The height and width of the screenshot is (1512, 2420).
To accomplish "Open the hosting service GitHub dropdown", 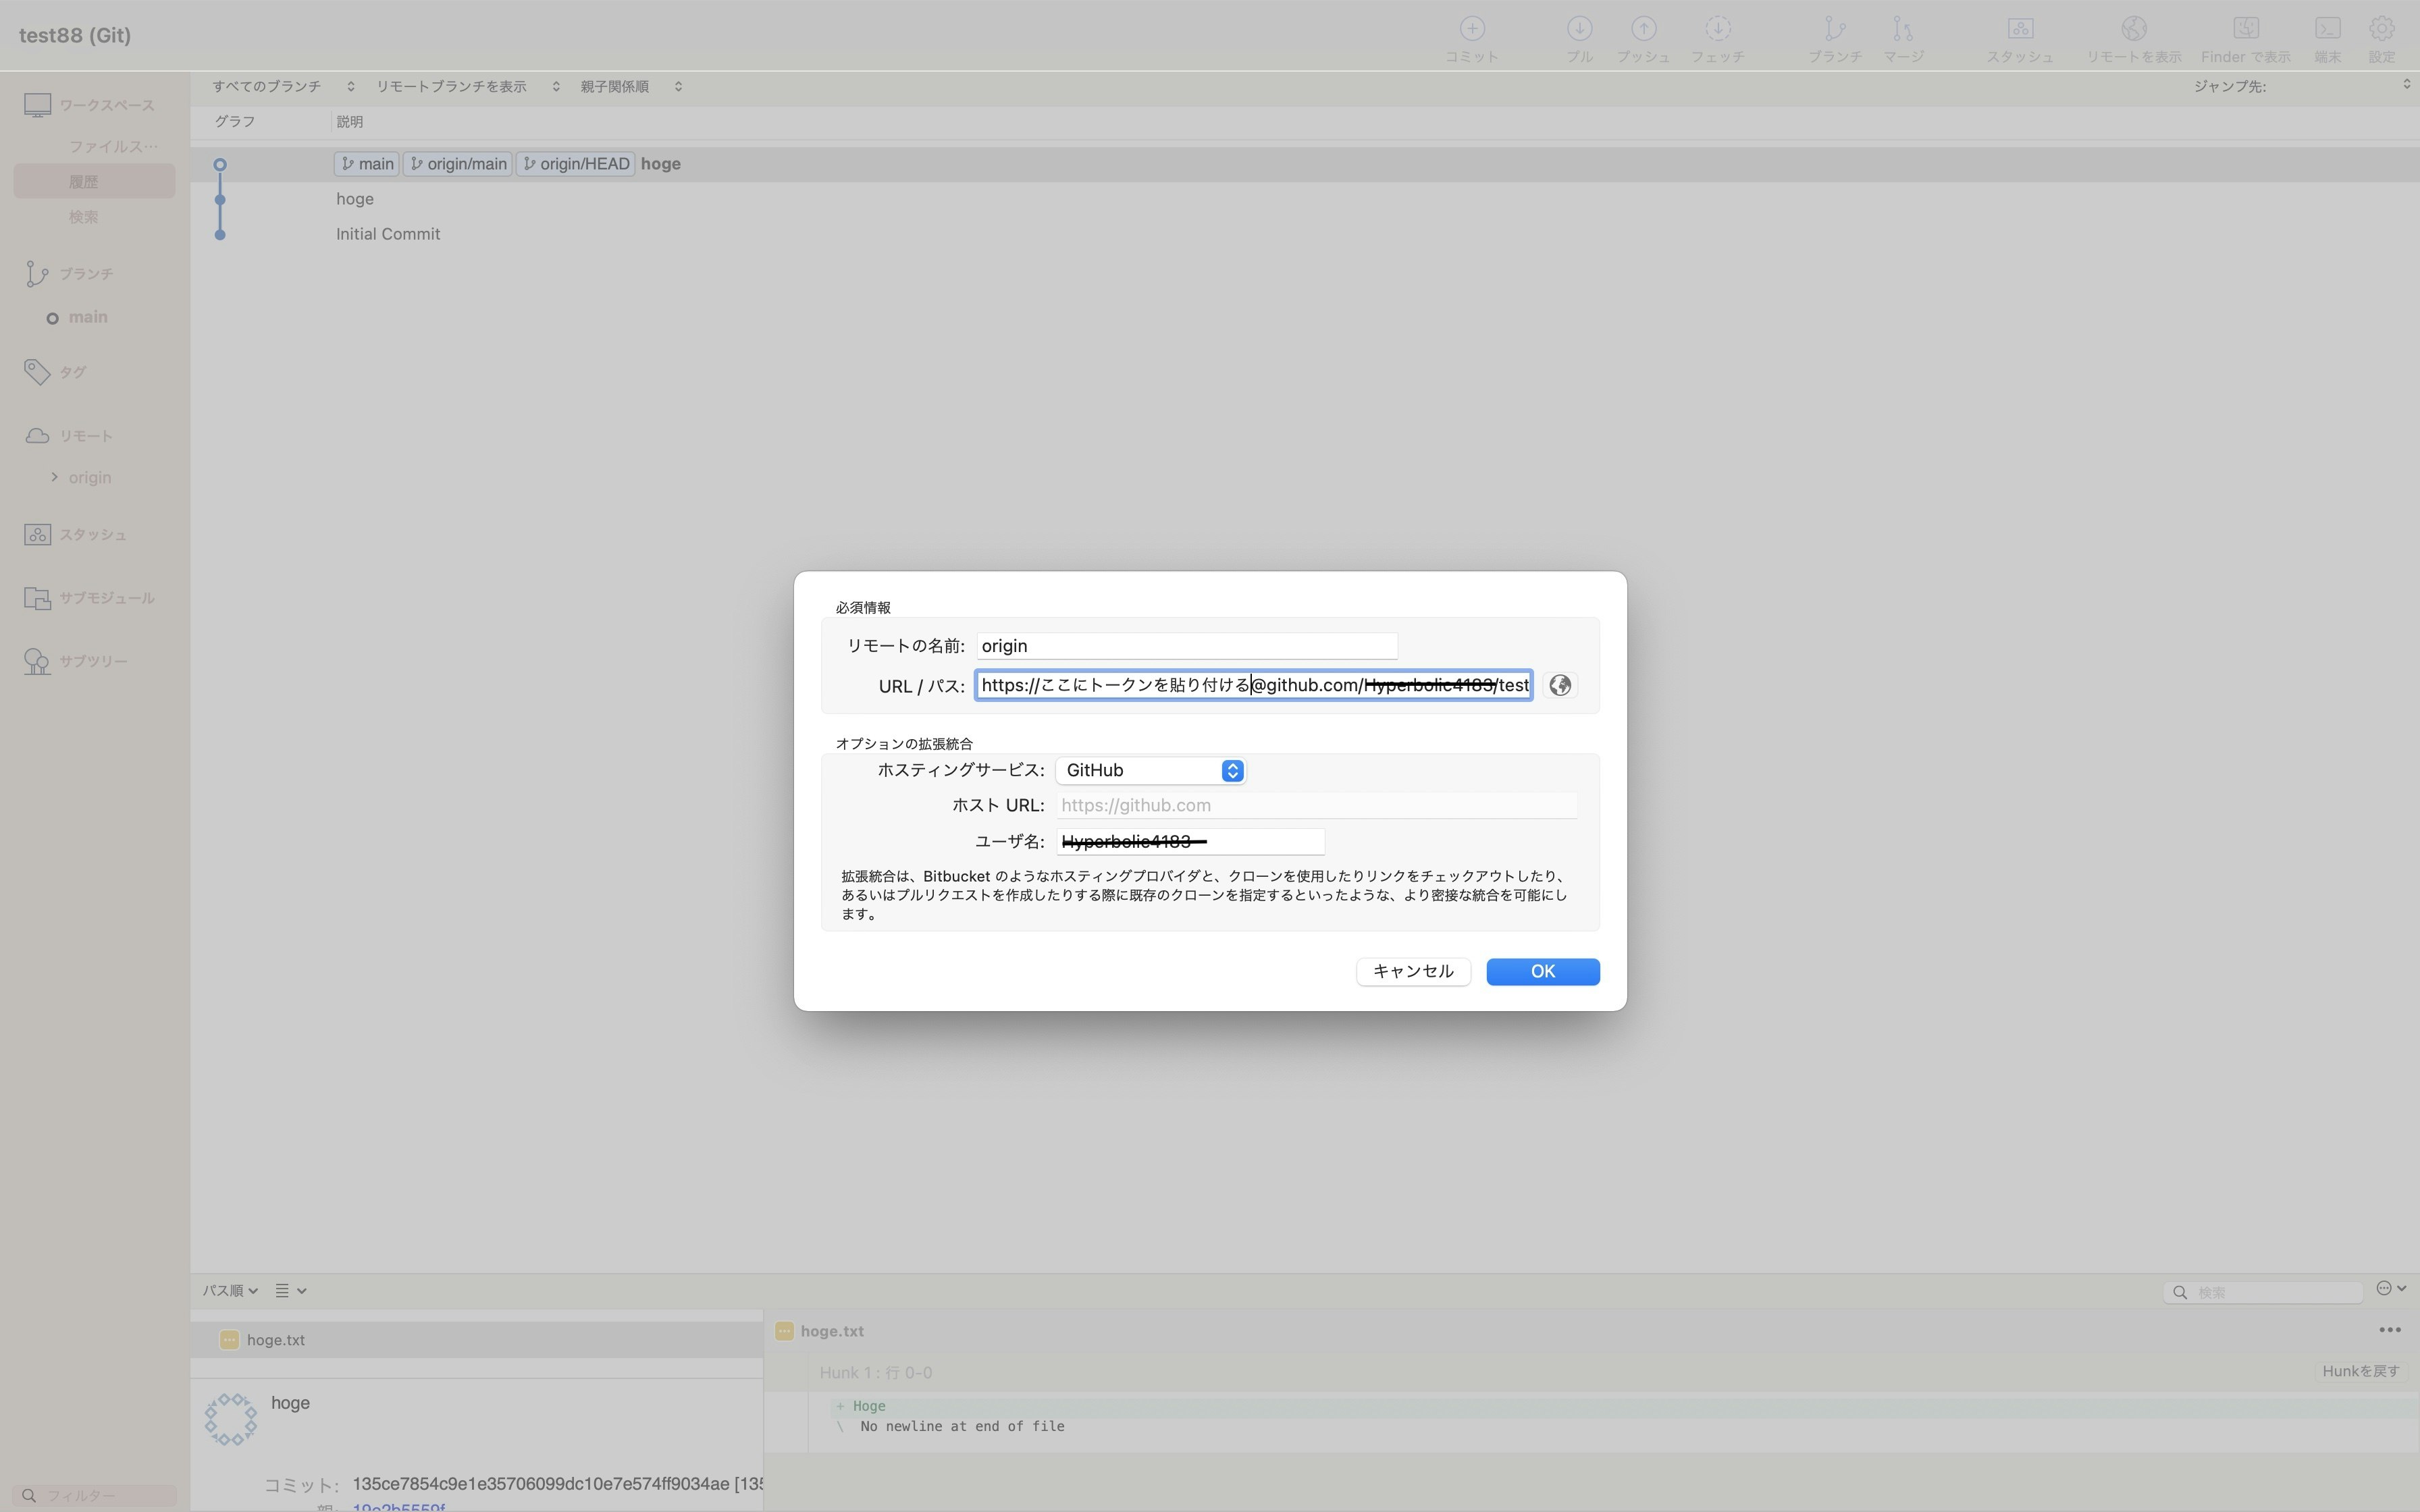I will [x=1150, y=770].
